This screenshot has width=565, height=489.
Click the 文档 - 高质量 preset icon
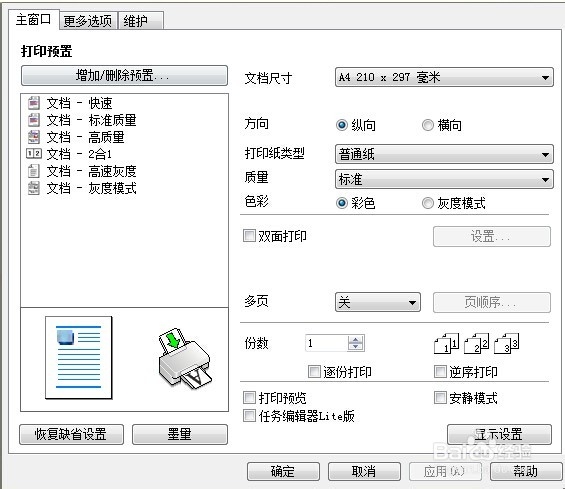(34, 137)
